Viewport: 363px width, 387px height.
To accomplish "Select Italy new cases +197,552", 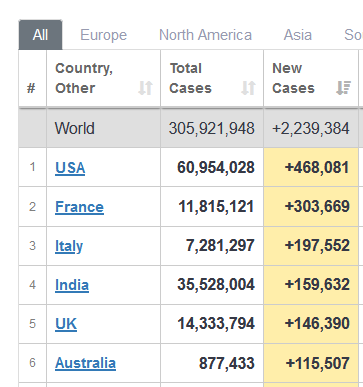I will [317, 245].
